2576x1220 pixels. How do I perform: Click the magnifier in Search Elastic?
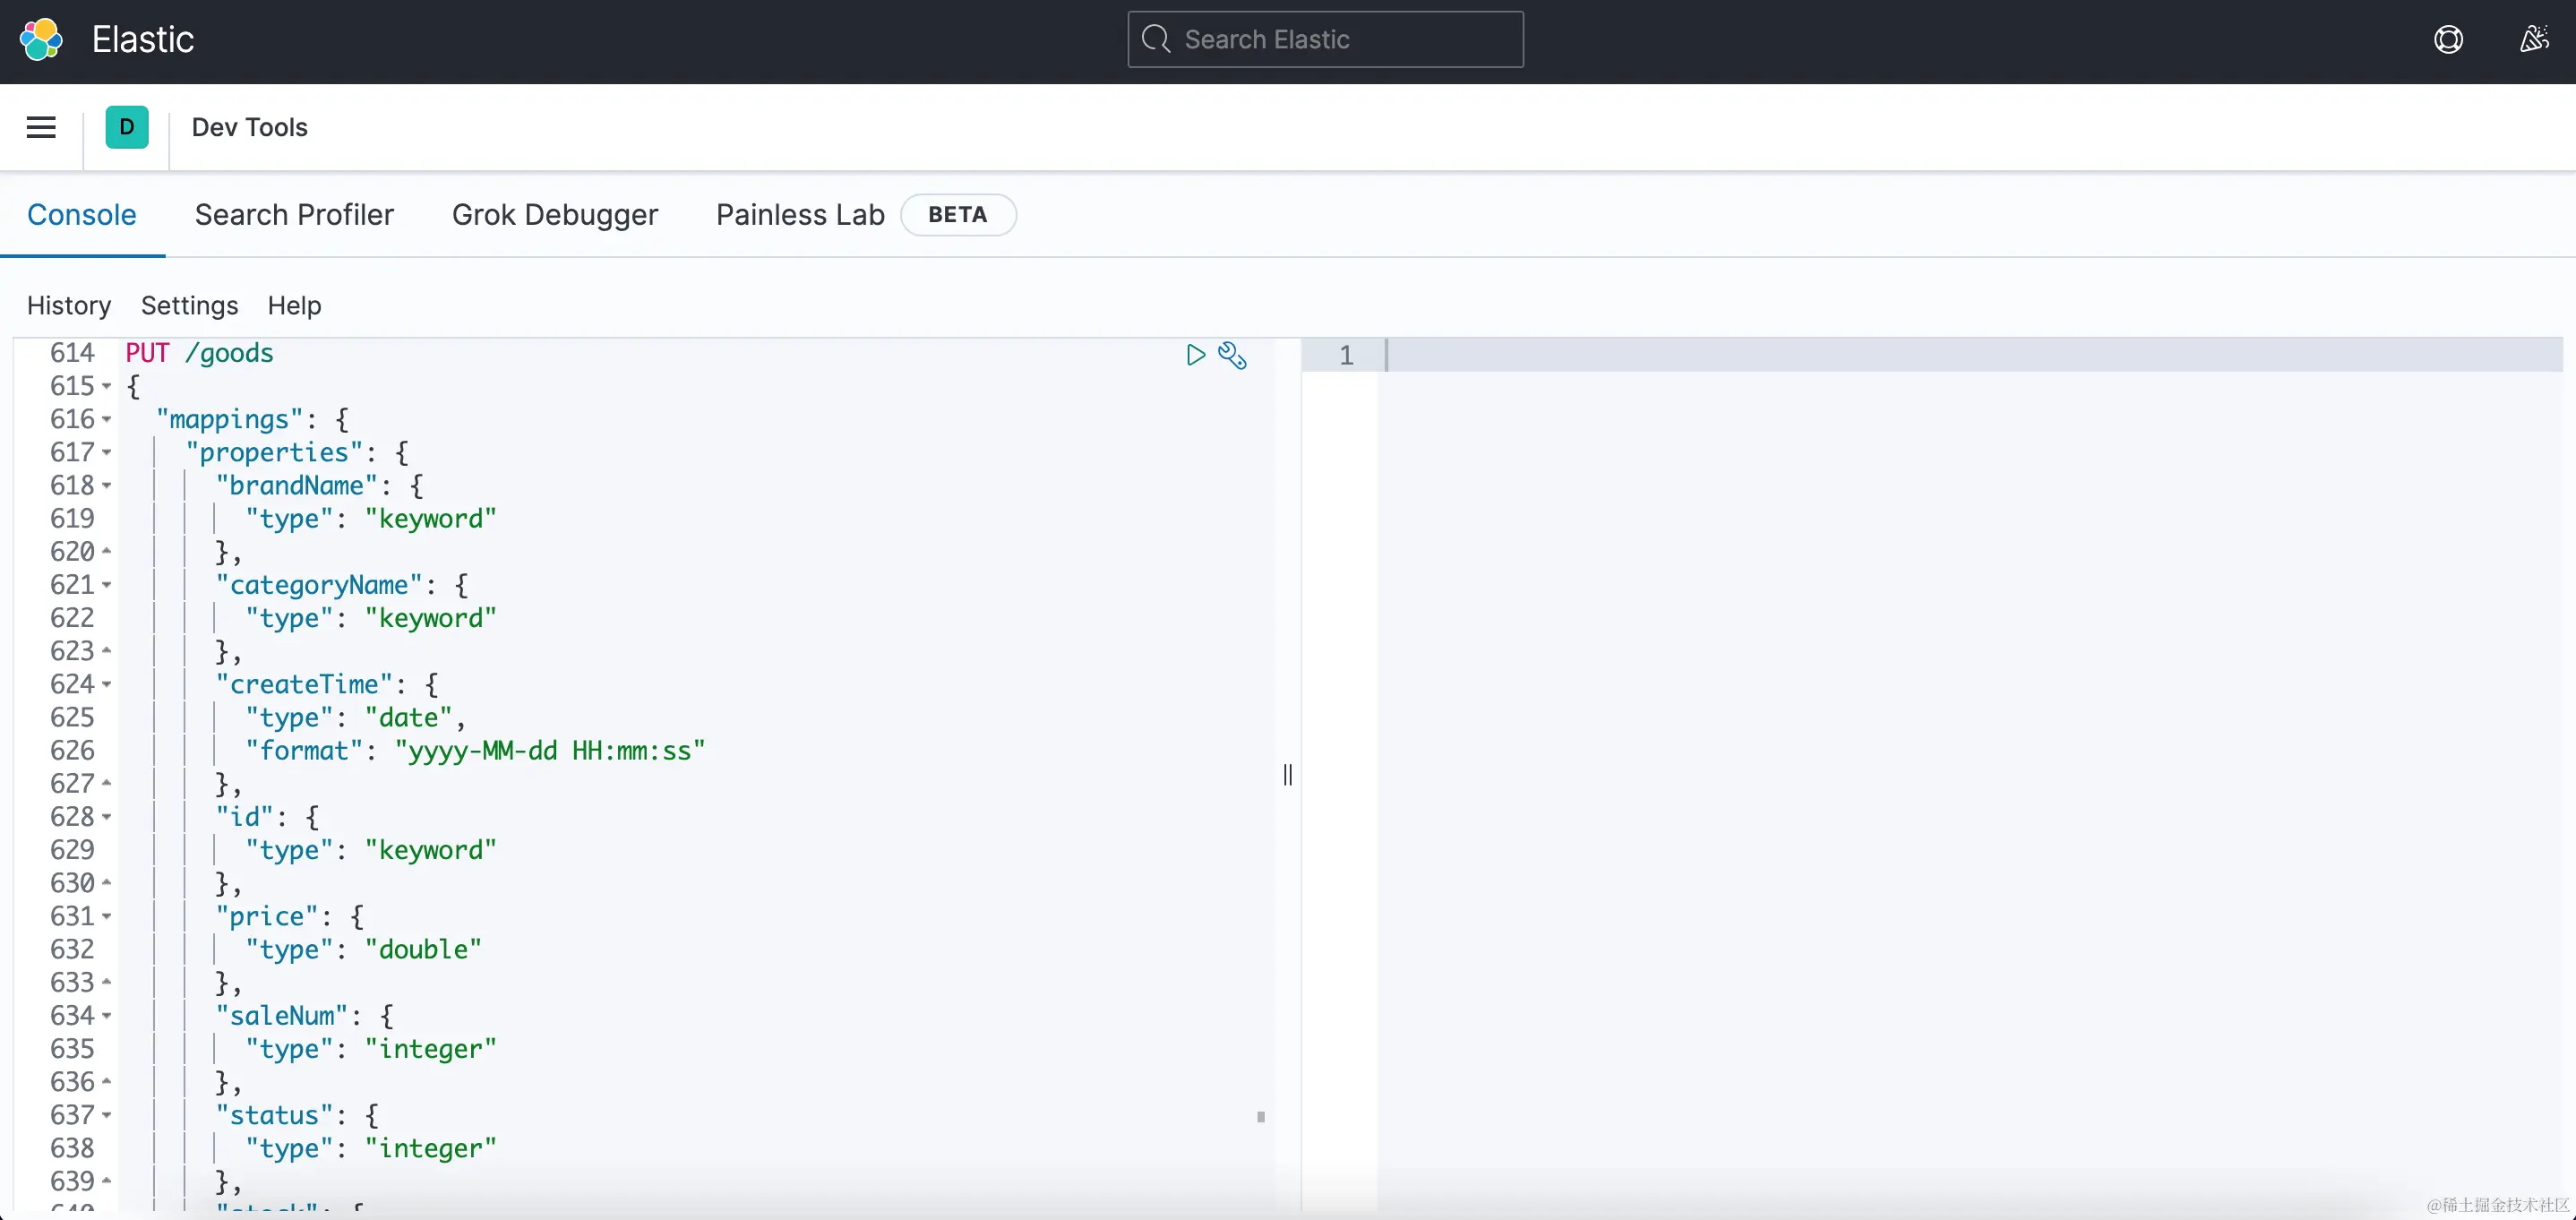pos(1156,40)
